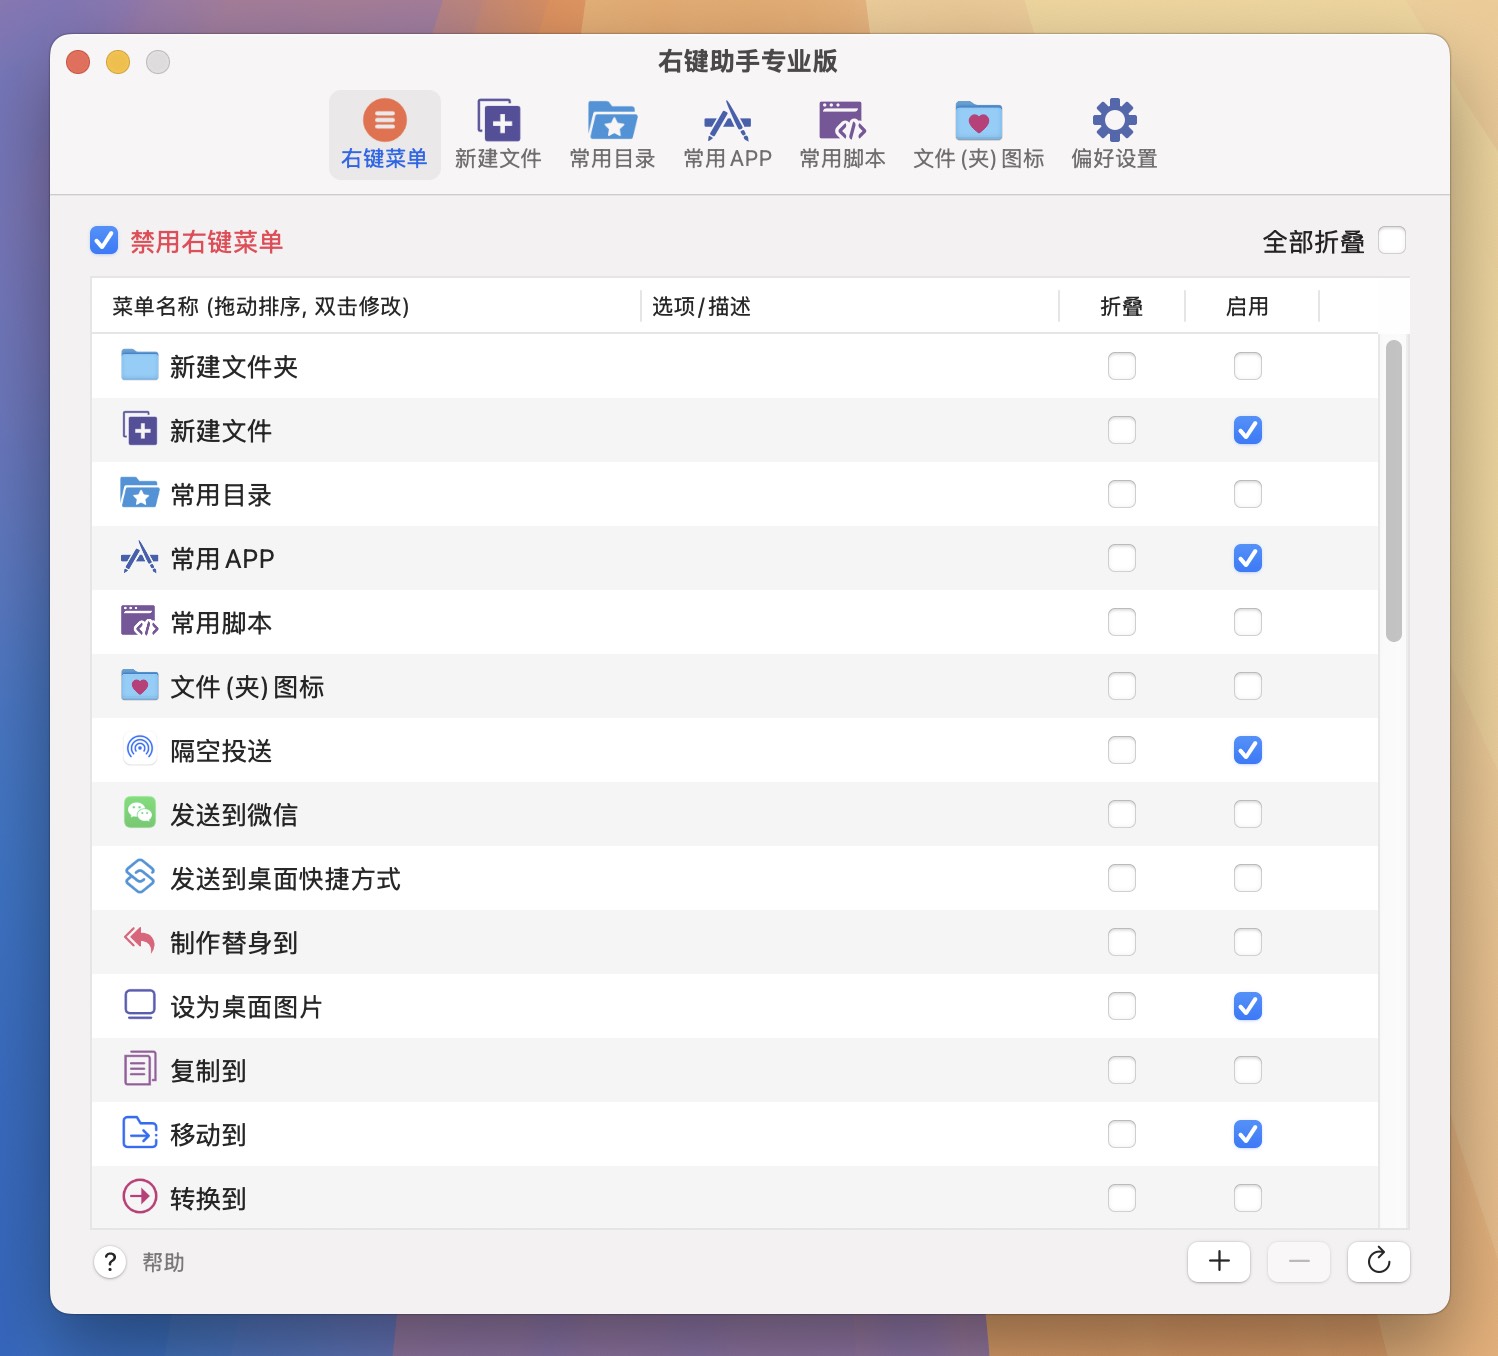Open the 偏好设置 settings panel
Viewport: 1498px width, 1356px height.
click(1112, 133)
